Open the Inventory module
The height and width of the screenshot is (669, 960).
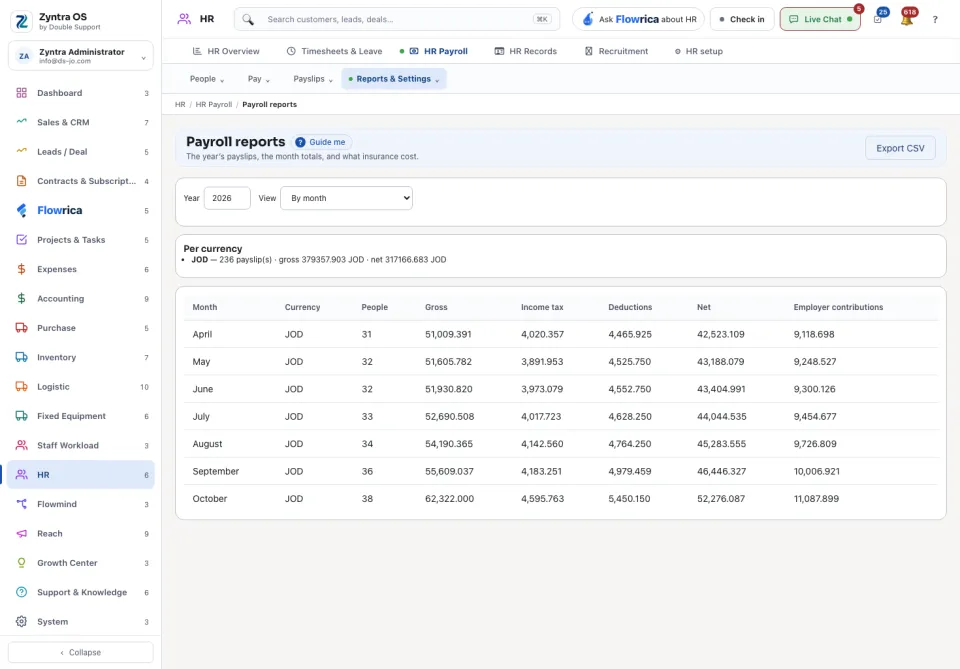81,357
